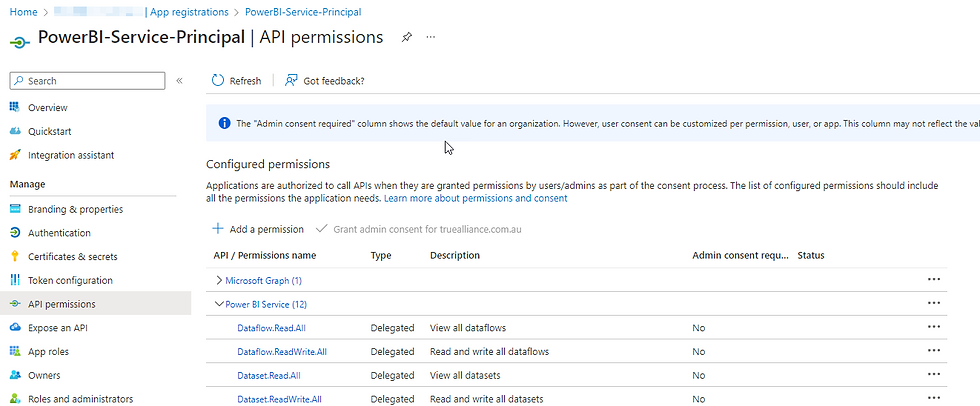
Task: Expand the Microsoft Graph (1) chevron
Action: 219,280
